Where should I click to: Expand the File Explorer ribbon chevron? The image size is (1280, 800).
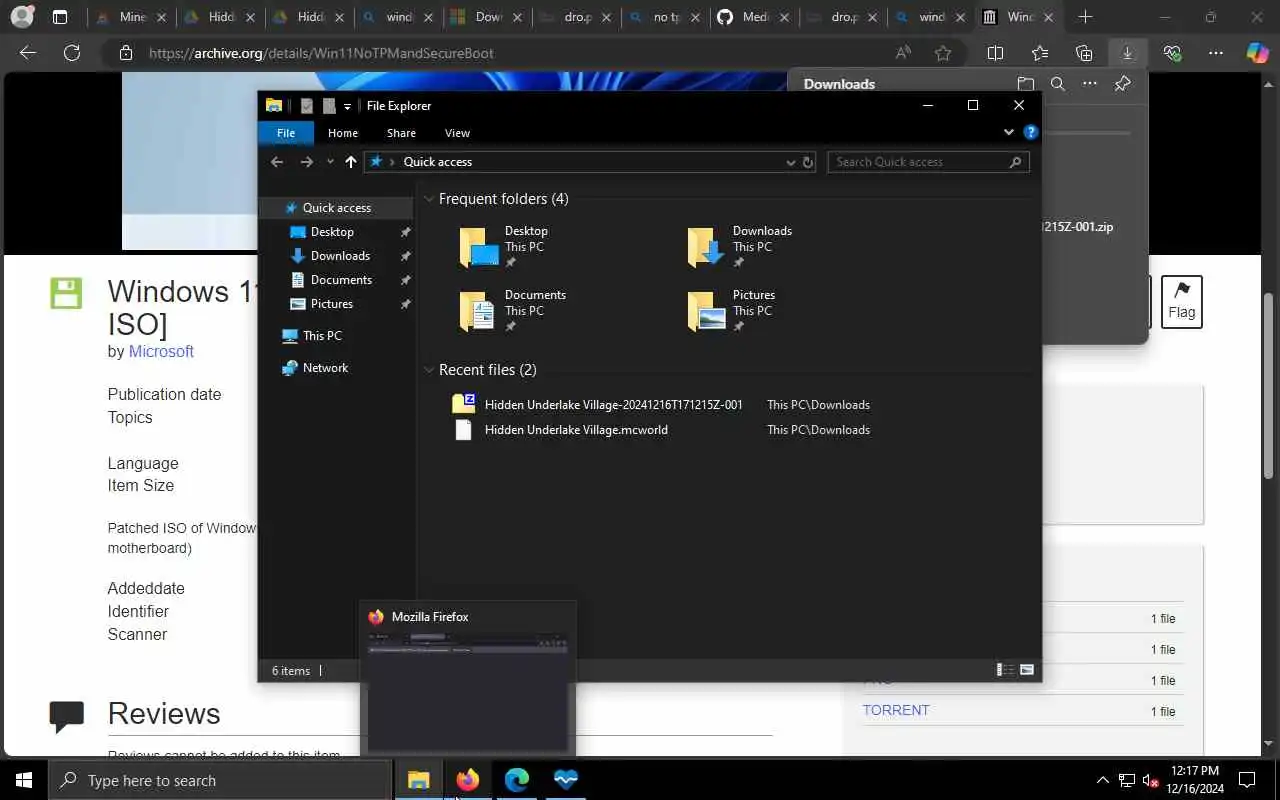click(x=1009, y=132)
